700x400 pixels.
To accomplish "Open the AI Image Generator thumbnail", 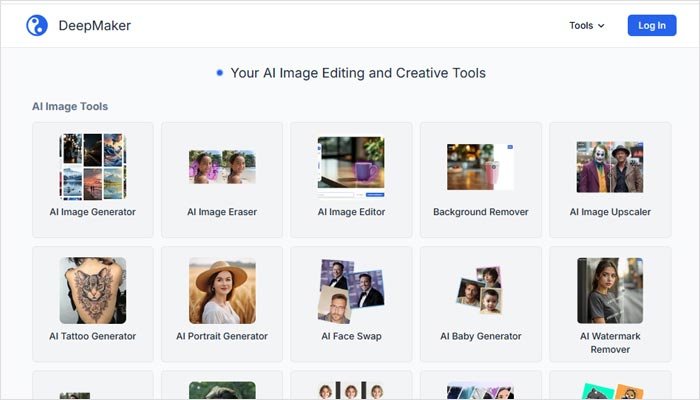I will (93, 167).
